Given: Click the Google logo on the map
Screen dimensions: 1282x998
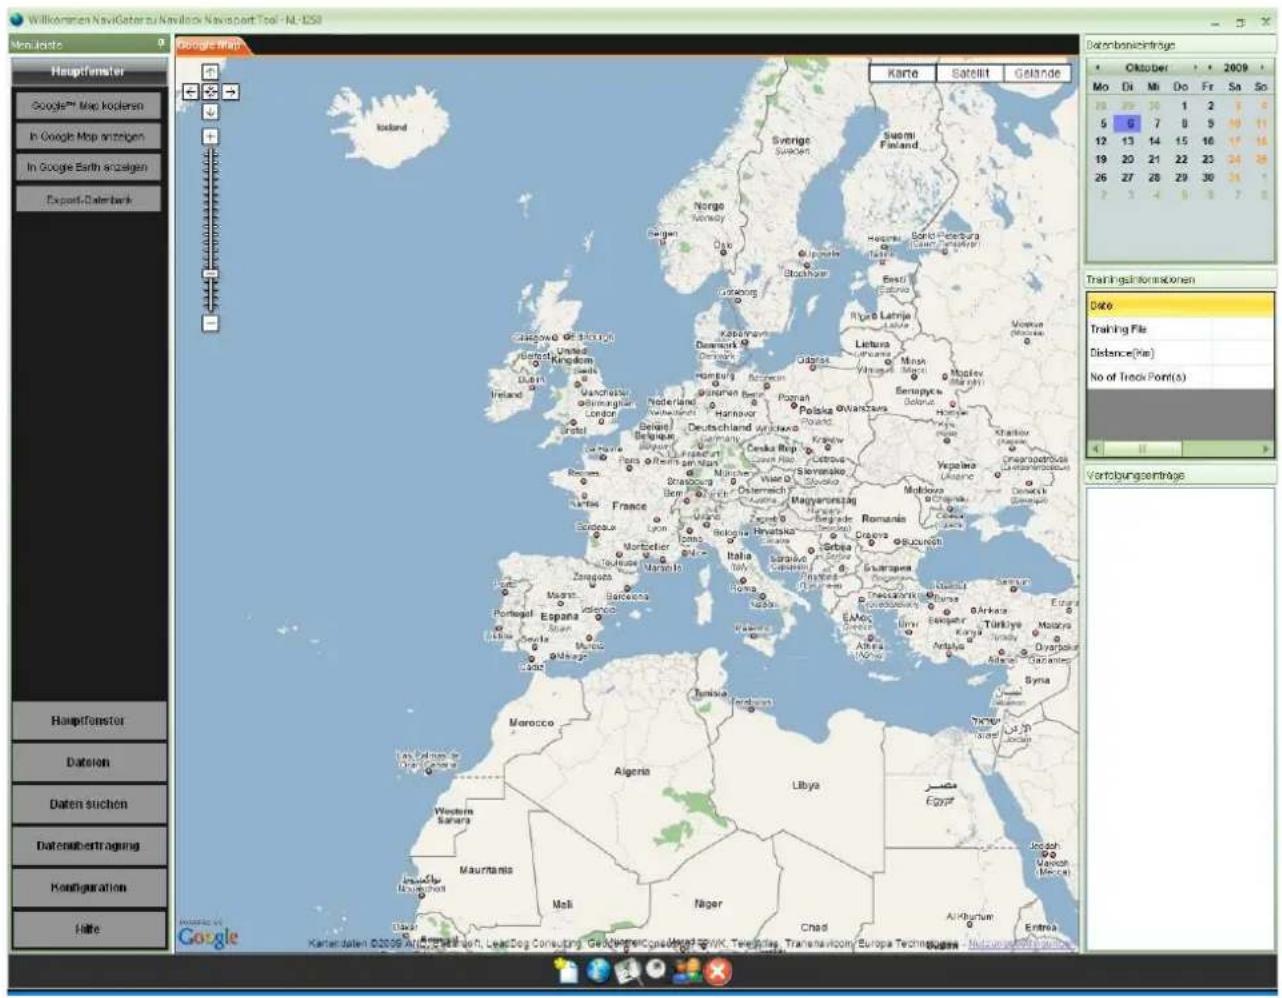Looking at the screenshot, I should [208, 937].
